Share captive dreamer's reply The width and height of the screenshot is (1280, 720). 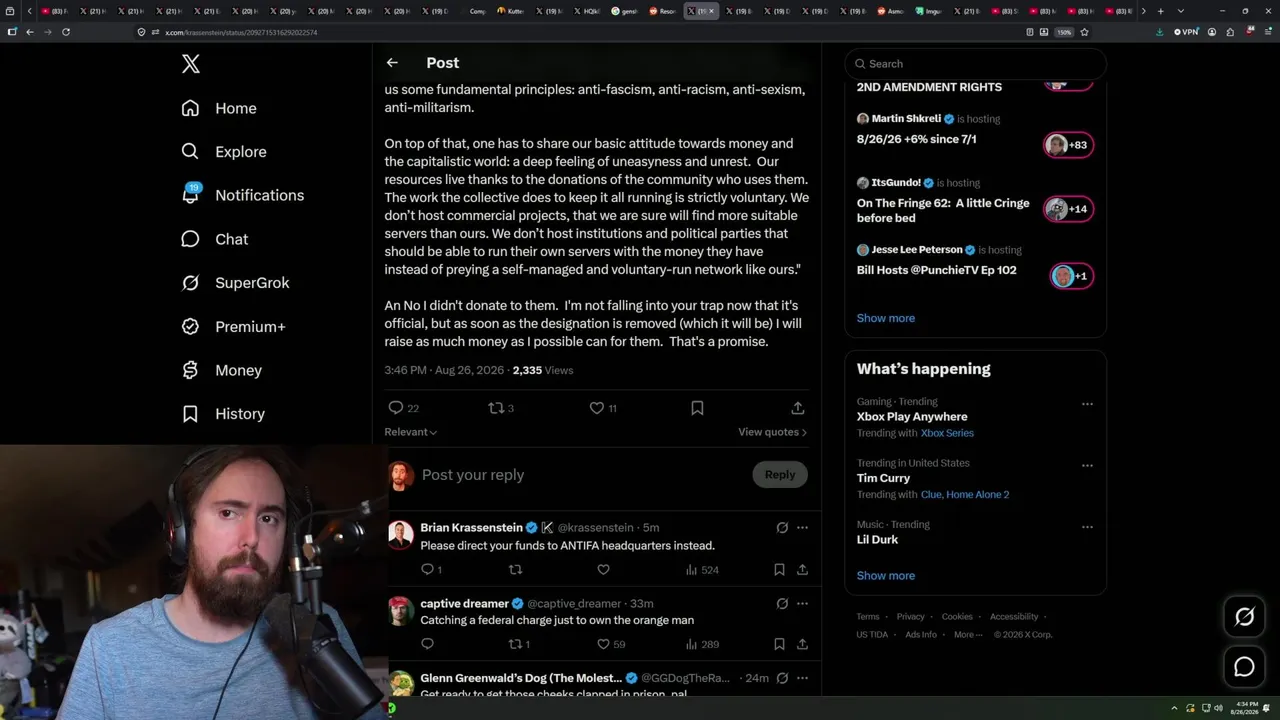click(x=802, y=644)
